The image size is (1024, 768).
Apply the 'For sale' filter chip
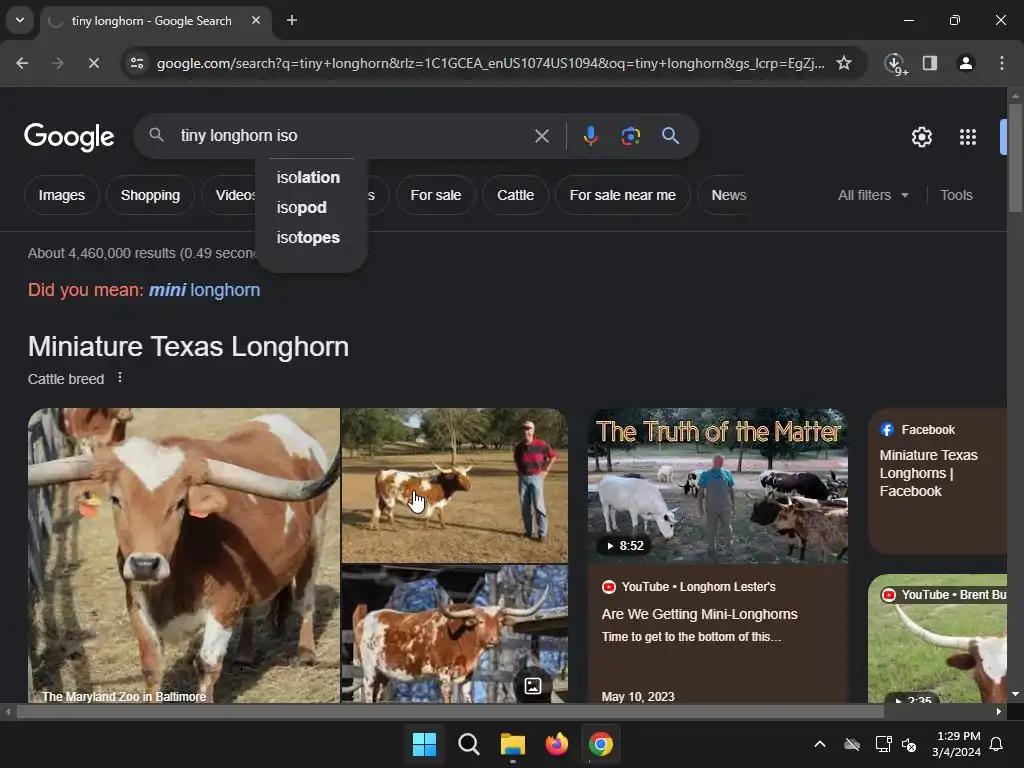click(436, 195)
